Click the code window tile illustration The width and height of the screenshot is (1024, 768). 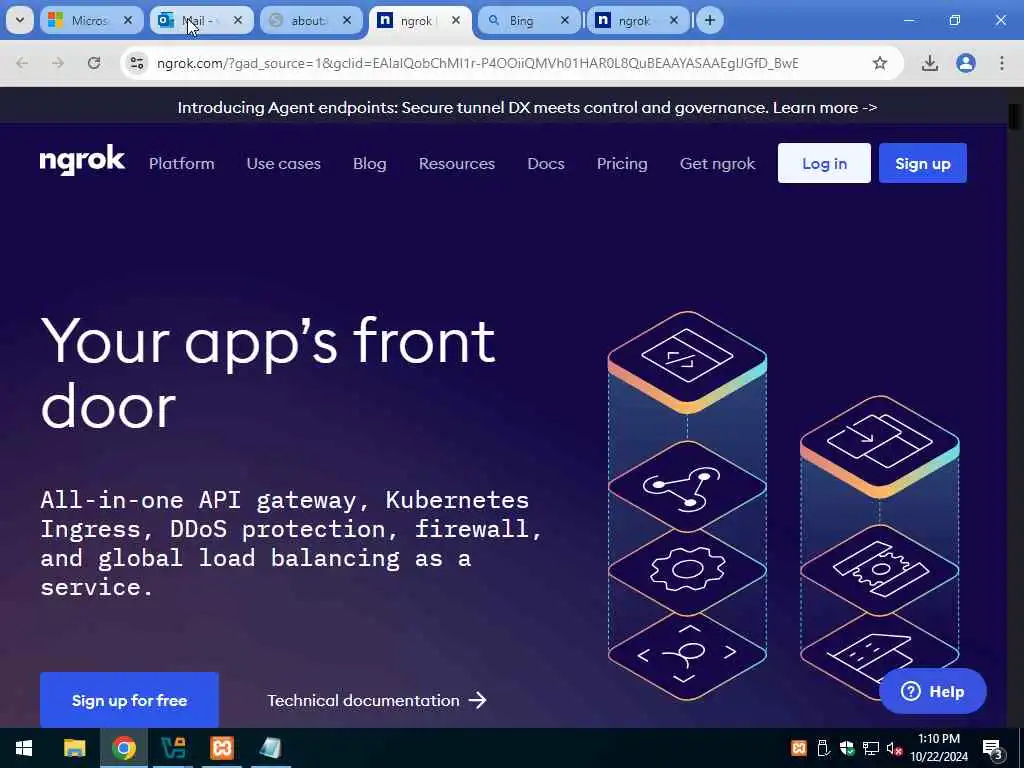pos(687,358)
